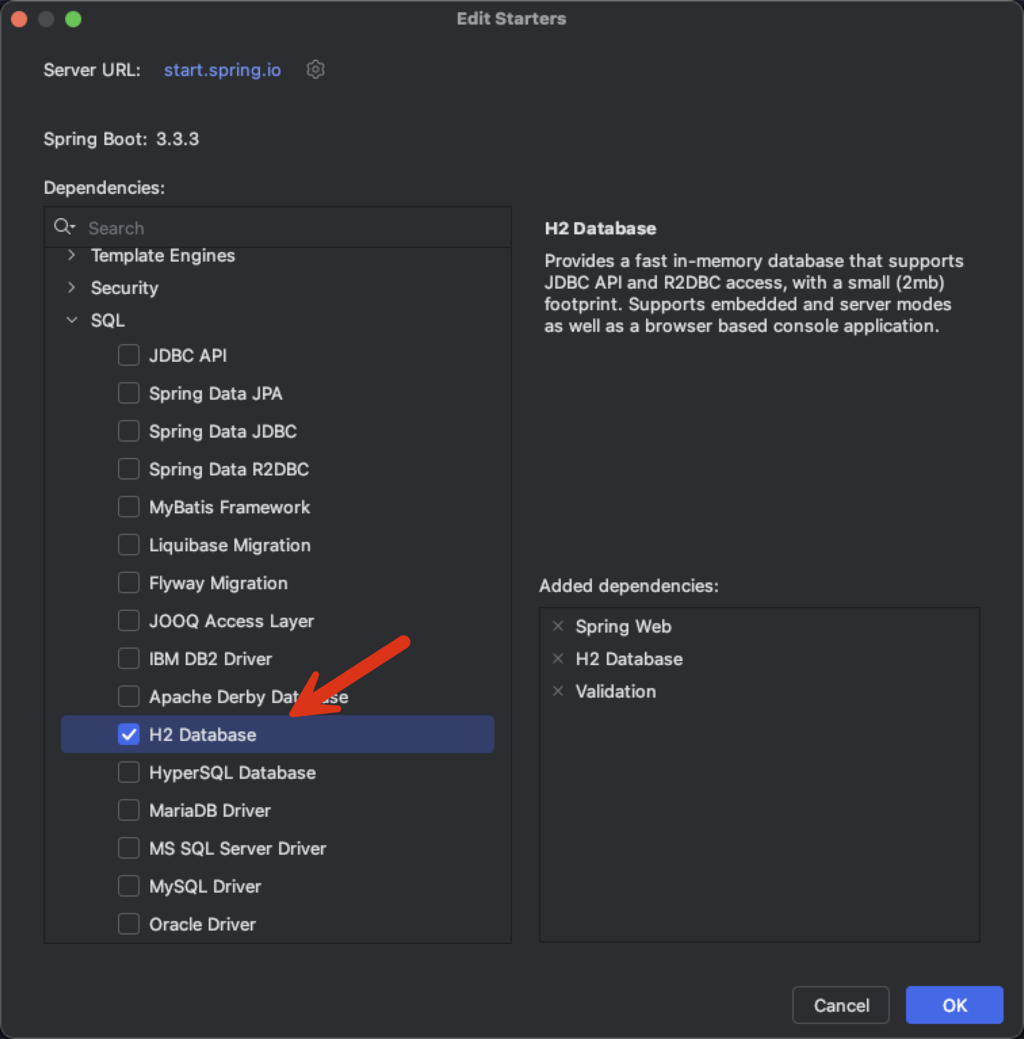1024x1039 pixels.
Task: Focus the dependencies search field
Action: pos(290,228)
